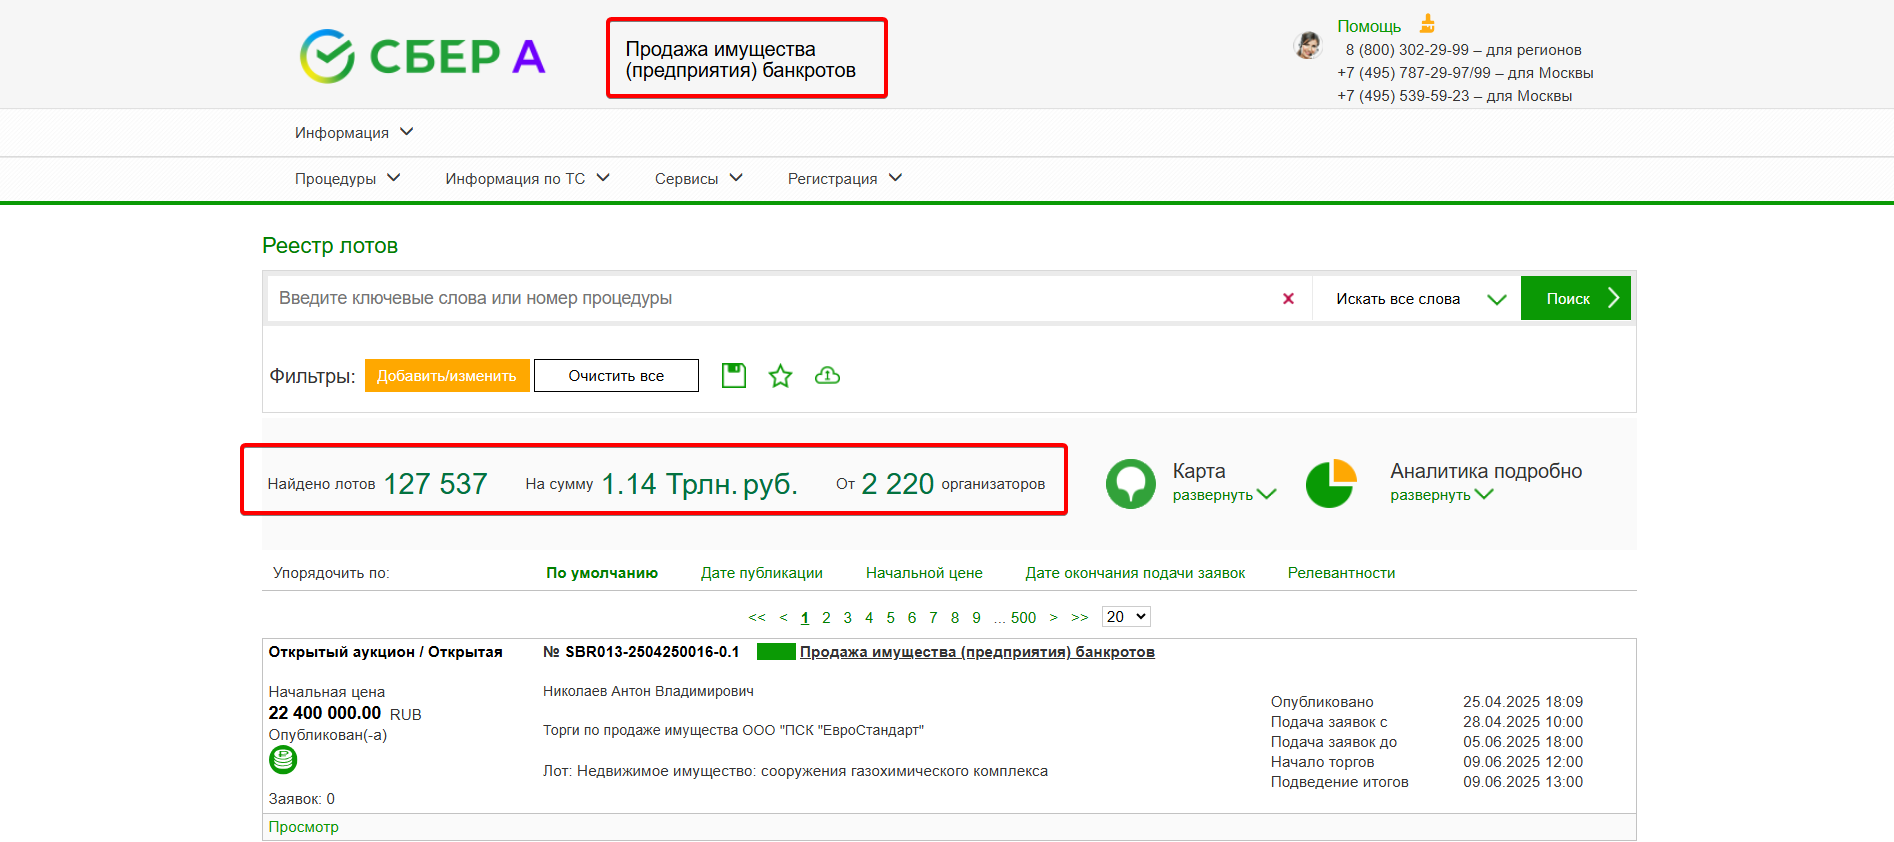Open the Процедуры menu
The width and height of the screenshot is (1894, 842).
point(347,178)
